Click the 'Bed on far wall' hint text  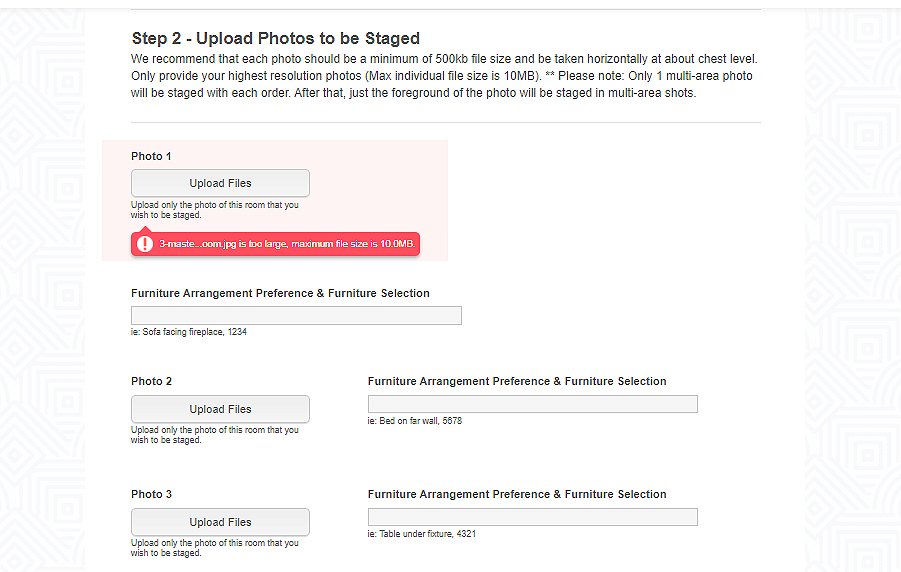pos(414,421)
